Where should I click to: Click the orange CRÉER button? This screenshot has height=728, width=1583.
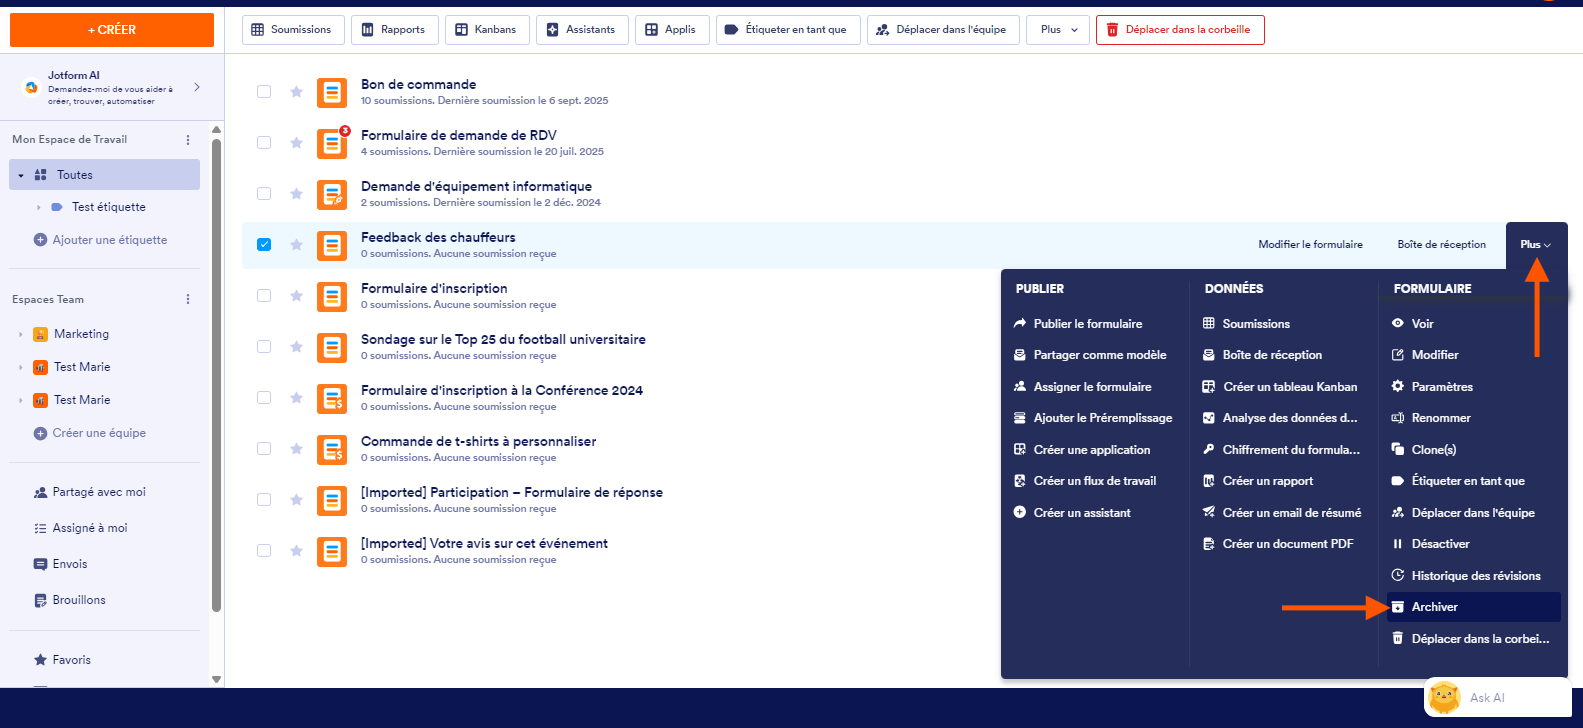click(x=112, y=30)
